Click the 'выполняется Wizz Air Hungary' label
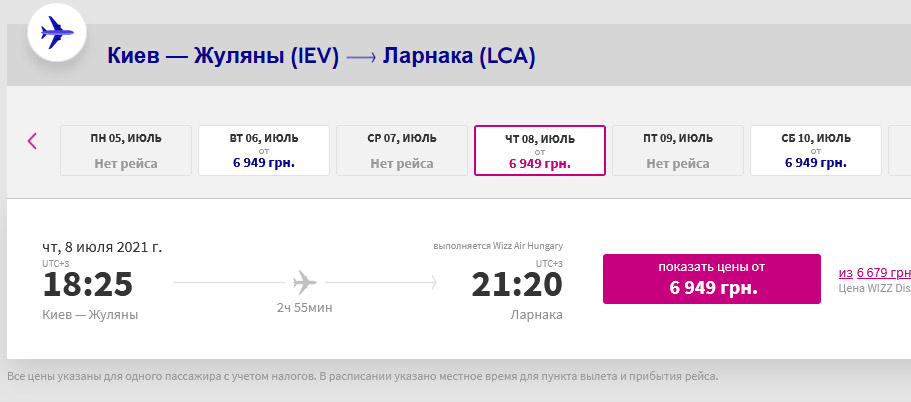 coord(498,246)
